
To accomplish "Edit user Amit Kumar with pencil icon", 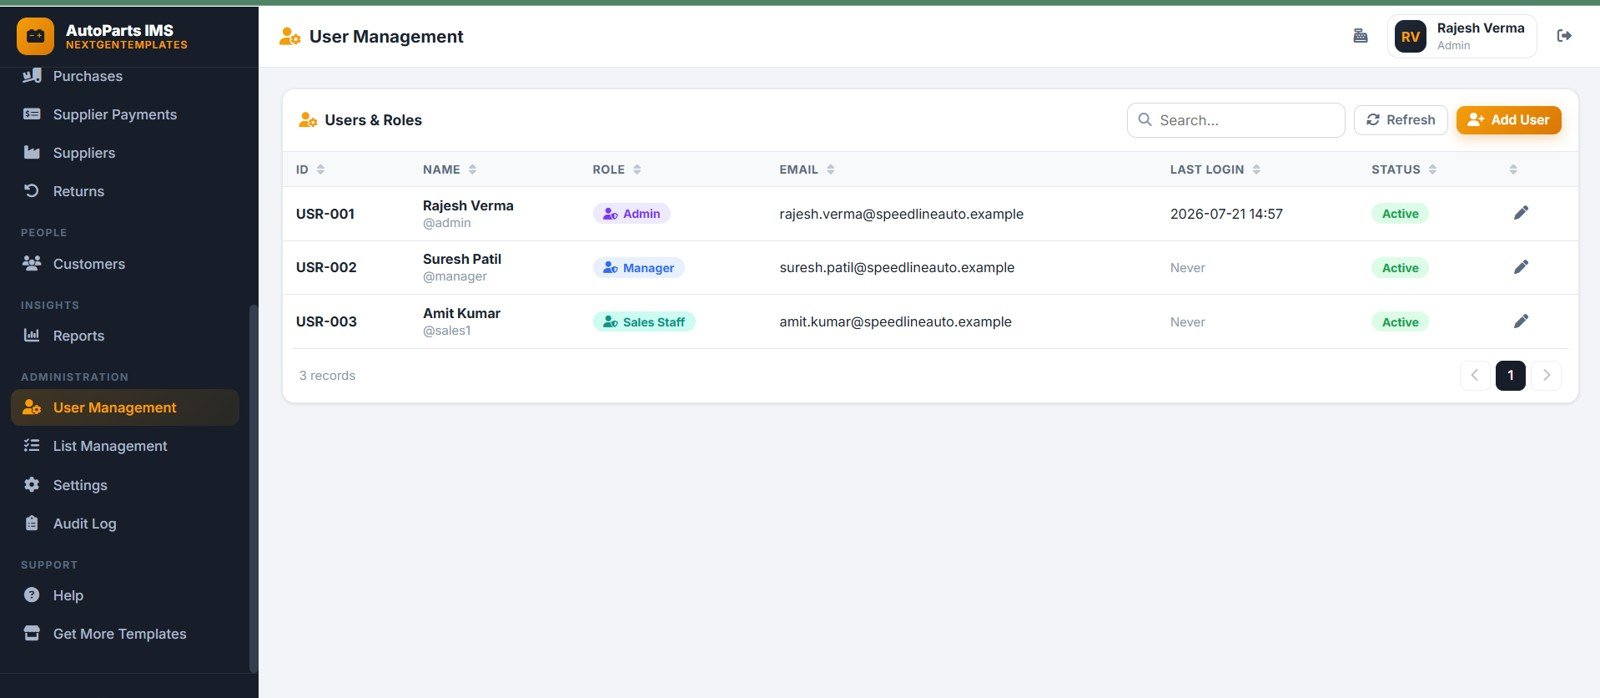I will click(1521, 321).
